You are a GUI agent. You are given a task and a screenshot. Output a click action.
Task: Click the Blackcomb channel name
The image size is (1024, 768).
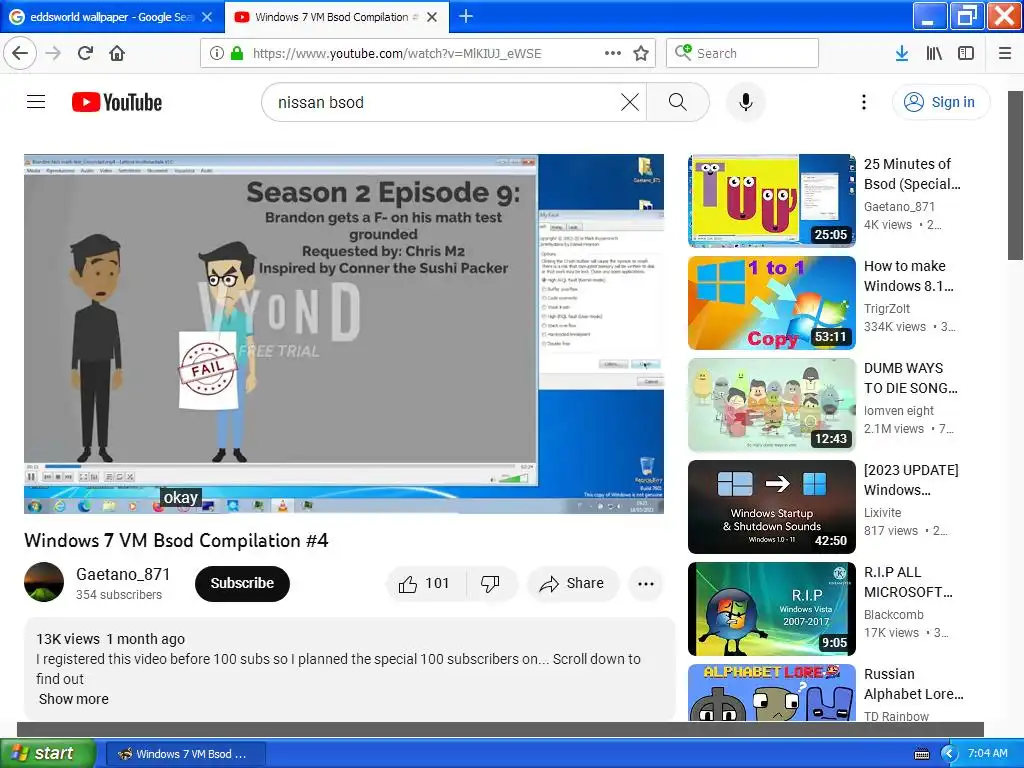893,615
